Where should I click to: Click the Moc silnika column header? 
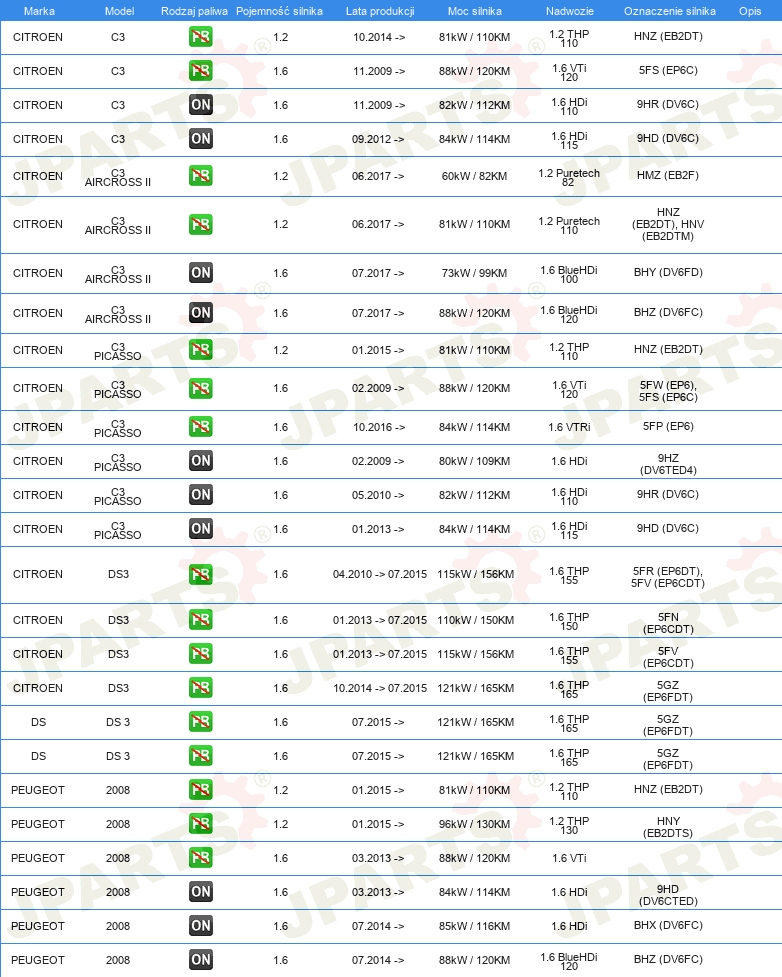(x=474, y=11)
